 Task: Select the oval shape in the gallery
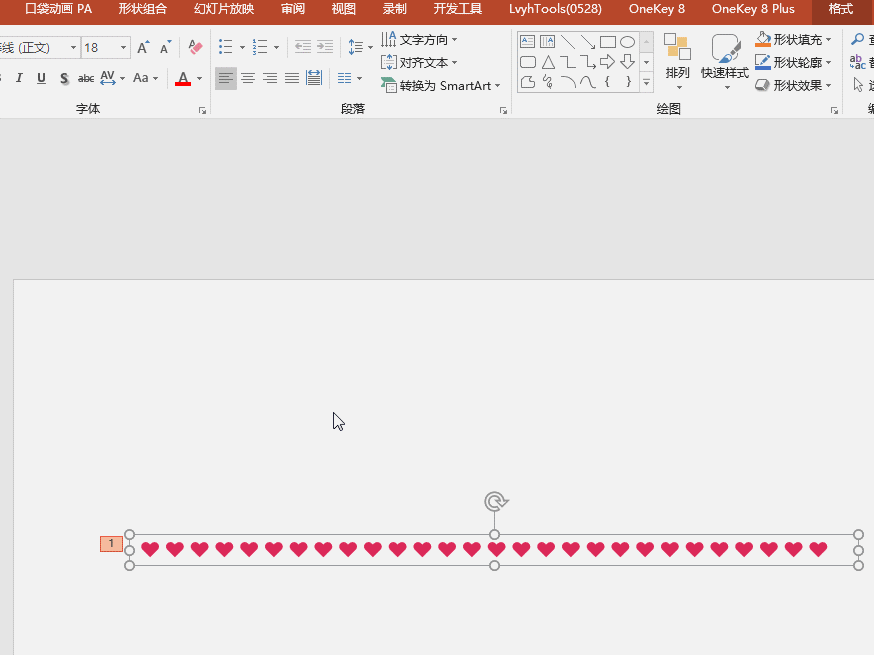coord(627,41)
